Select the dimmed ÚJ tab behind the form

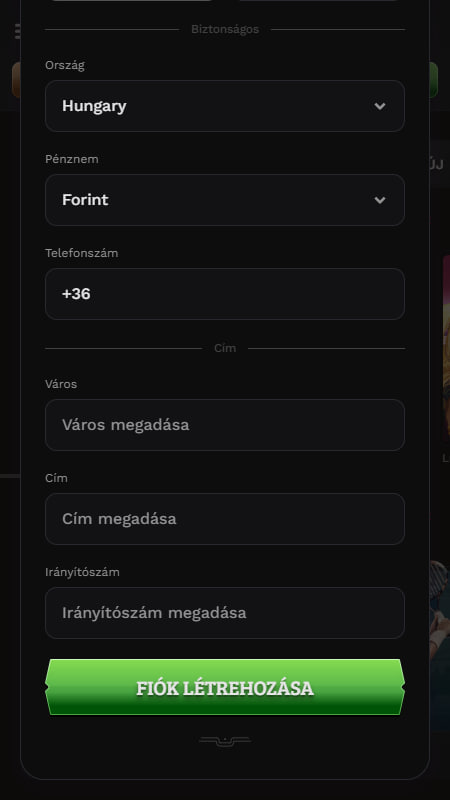coord(437,165)
